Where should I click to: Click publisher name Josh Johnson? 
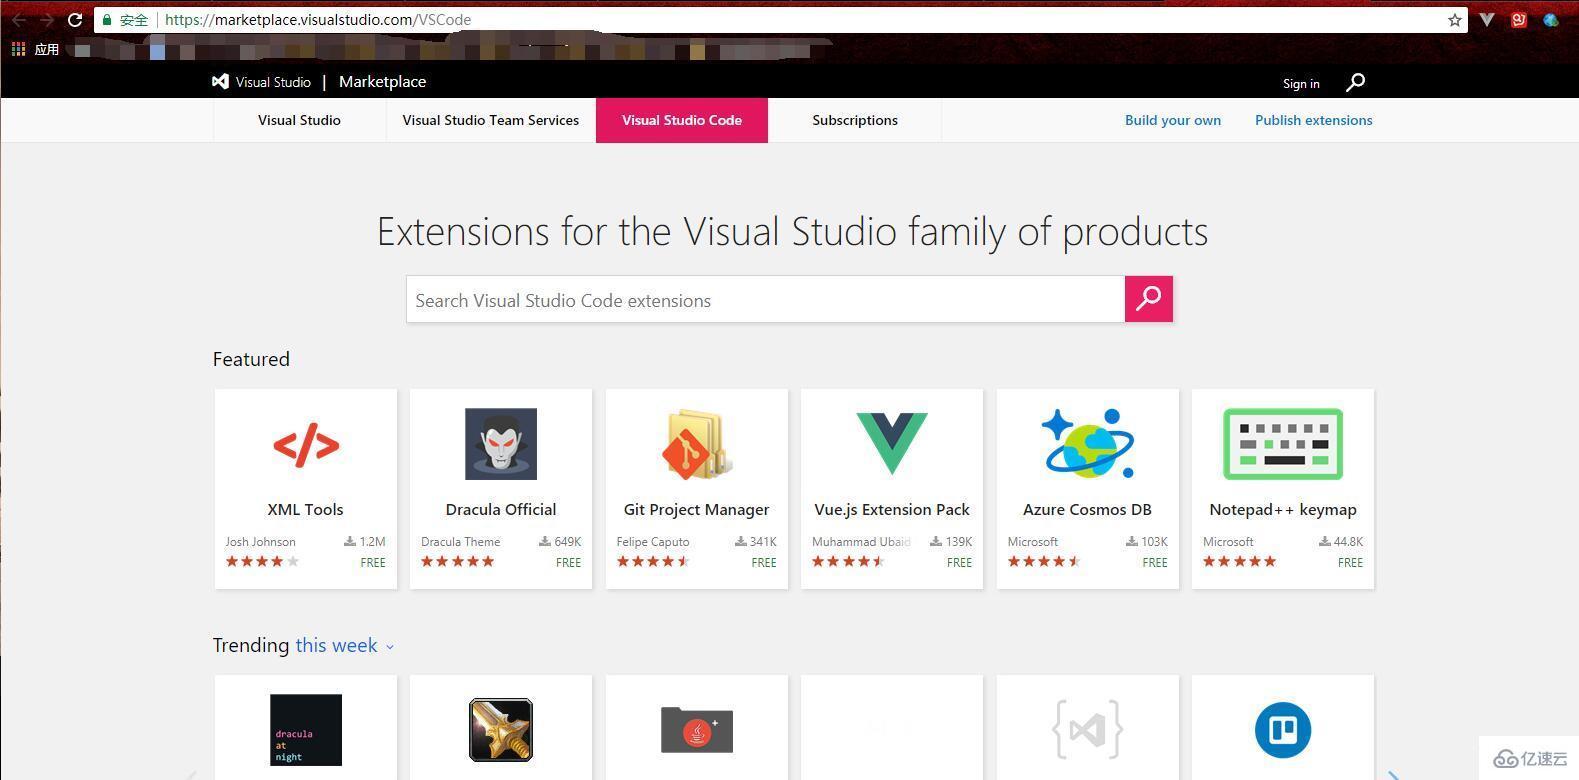[x=260, y=542]
